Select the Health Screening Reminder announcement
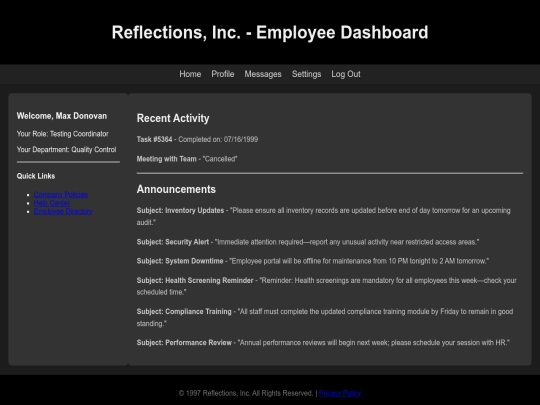Viewport: 540px width, 405px height. (326, 286)
